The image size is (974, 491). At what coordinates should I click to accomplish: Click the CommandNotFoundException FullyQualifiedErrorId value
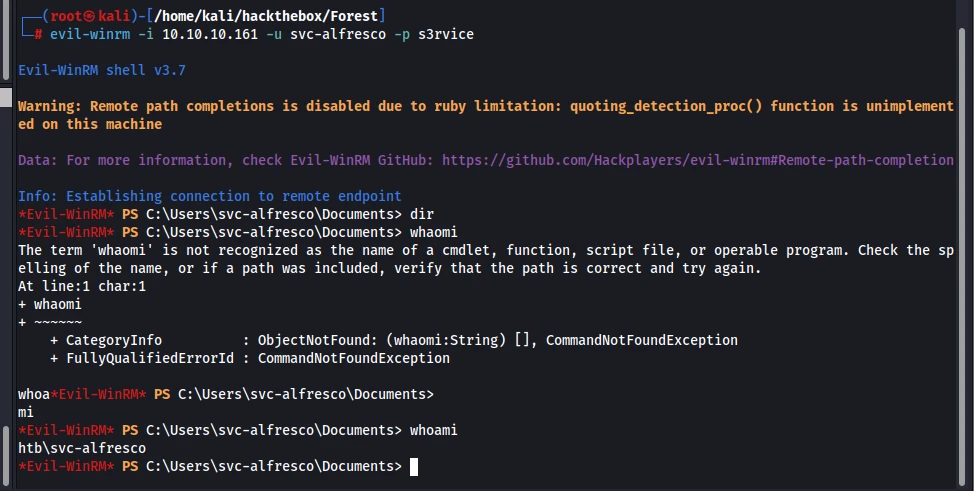[353, 359]
